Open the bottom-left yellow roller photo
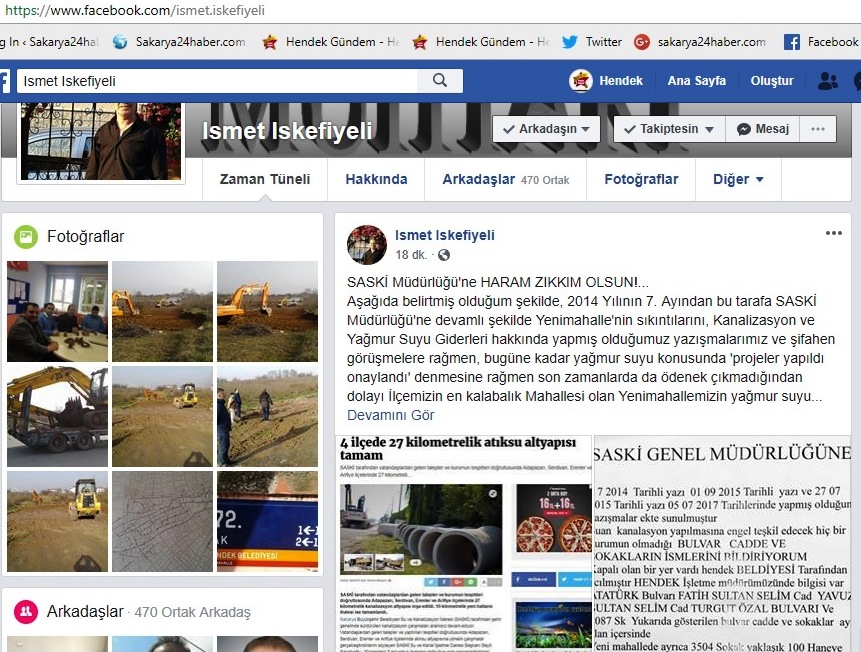Screen dimensions: 861x652 click(x=58, y=522)
